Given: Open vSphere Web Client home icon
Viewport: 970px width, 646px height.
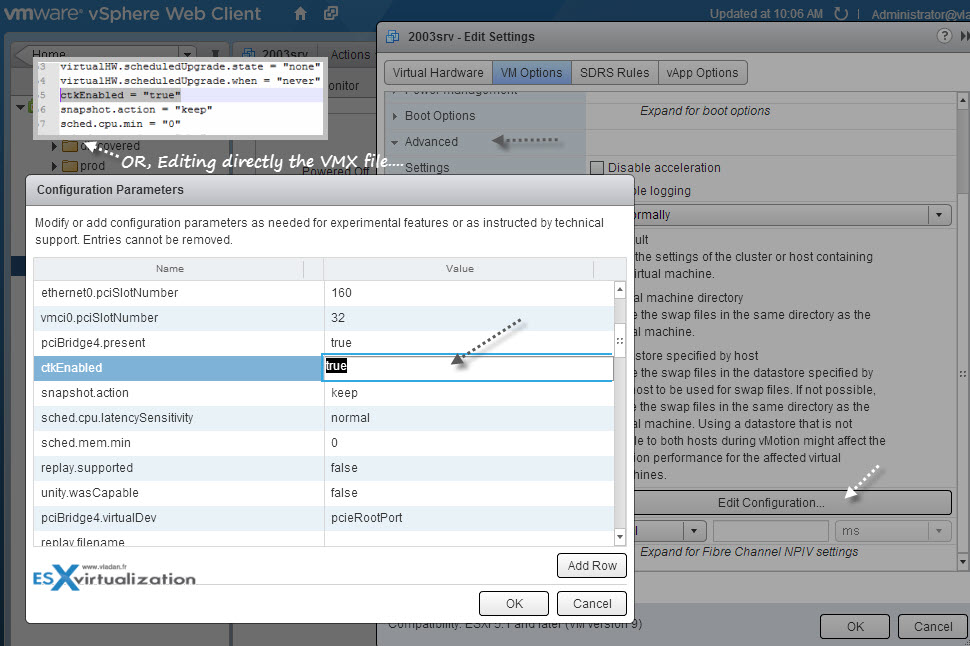Looking at the screenshot, I should (300, 14).
